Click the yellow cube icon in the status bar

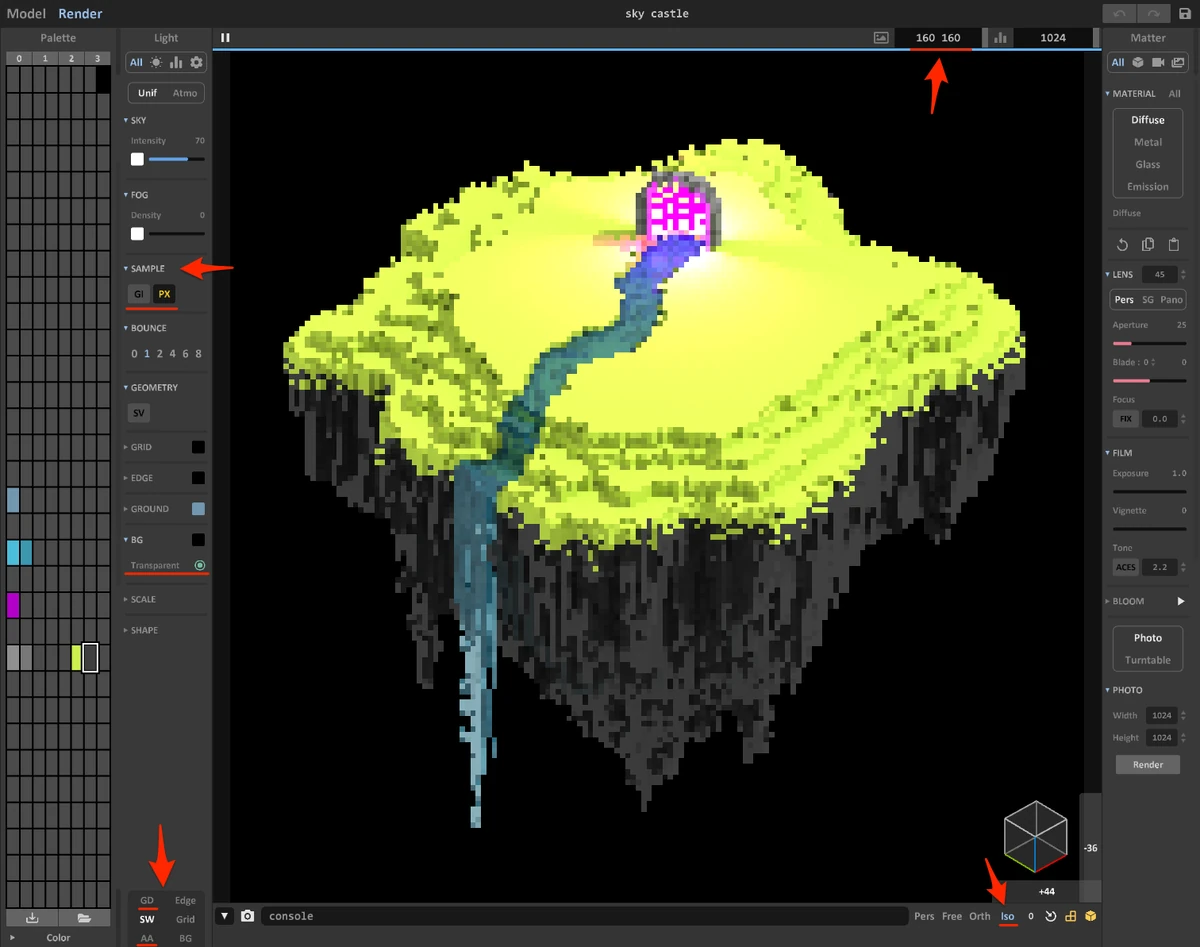[1090, 916]
